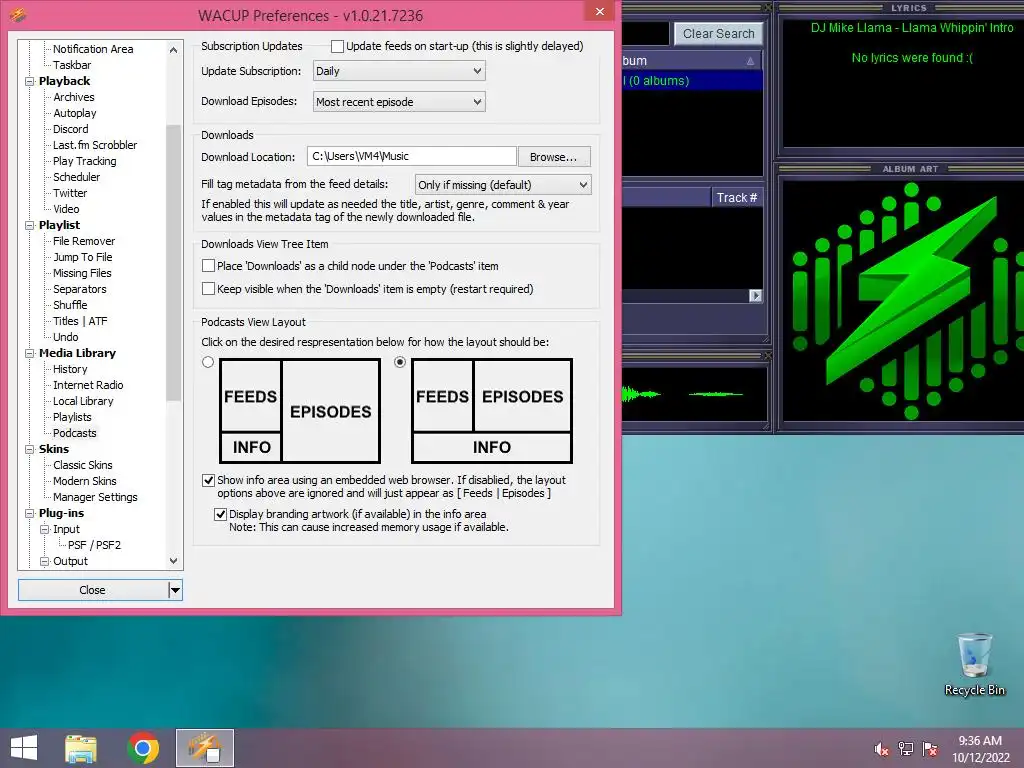The width and height of the screenshot is (1024, 768).
Task: Select the Feeds over Info left layout radio
Action: 208,362
